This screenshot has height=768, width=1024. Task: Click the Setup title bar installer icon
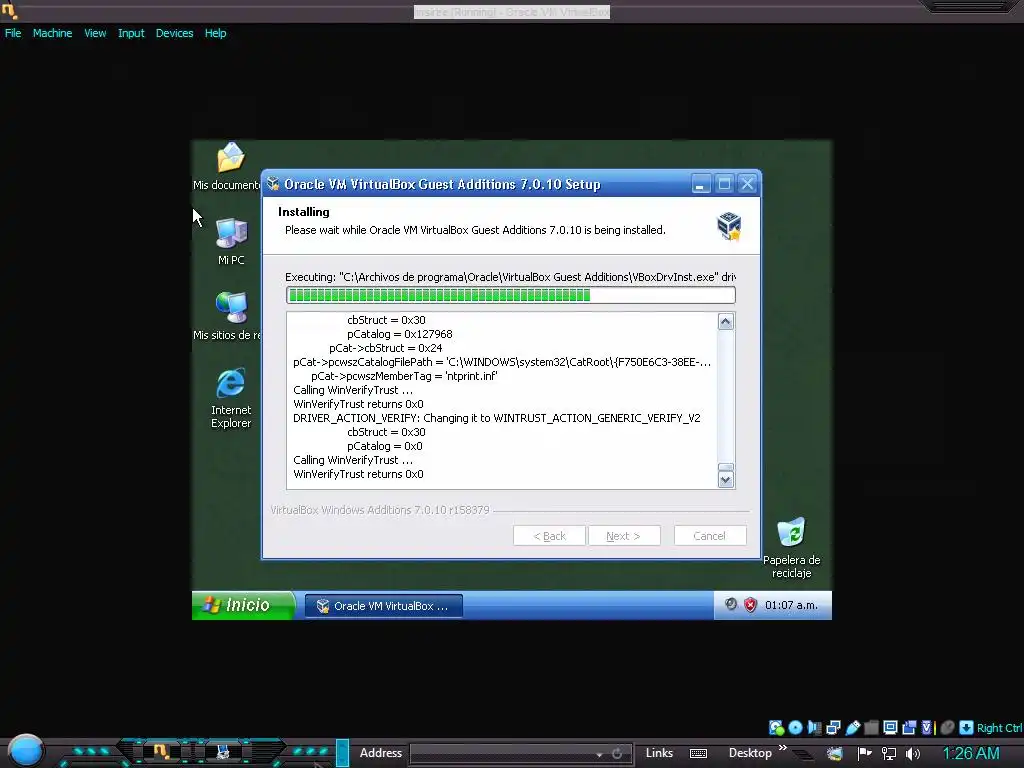(x=273, y=184)
